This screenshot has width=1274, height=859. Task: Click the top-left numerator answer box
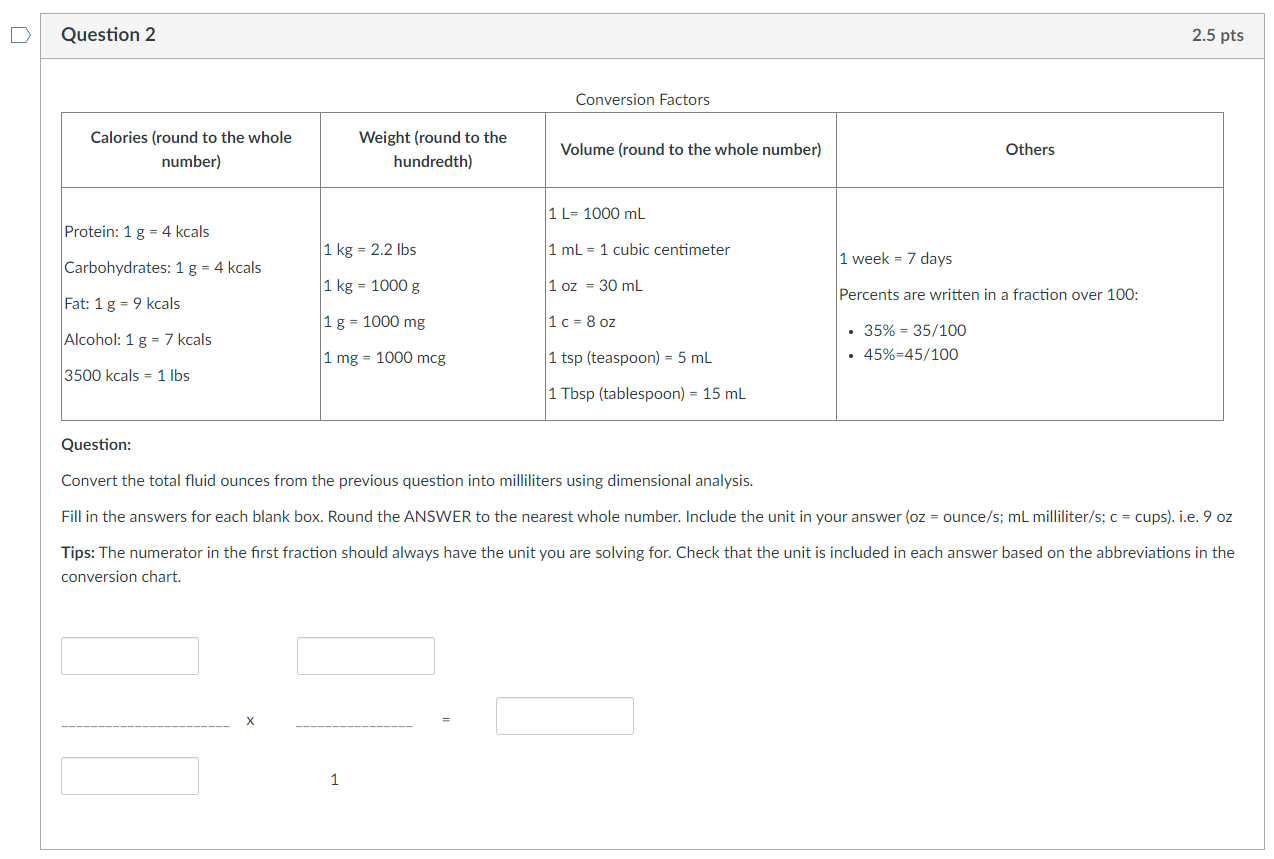pyautogui.click(x=130, y=656)
